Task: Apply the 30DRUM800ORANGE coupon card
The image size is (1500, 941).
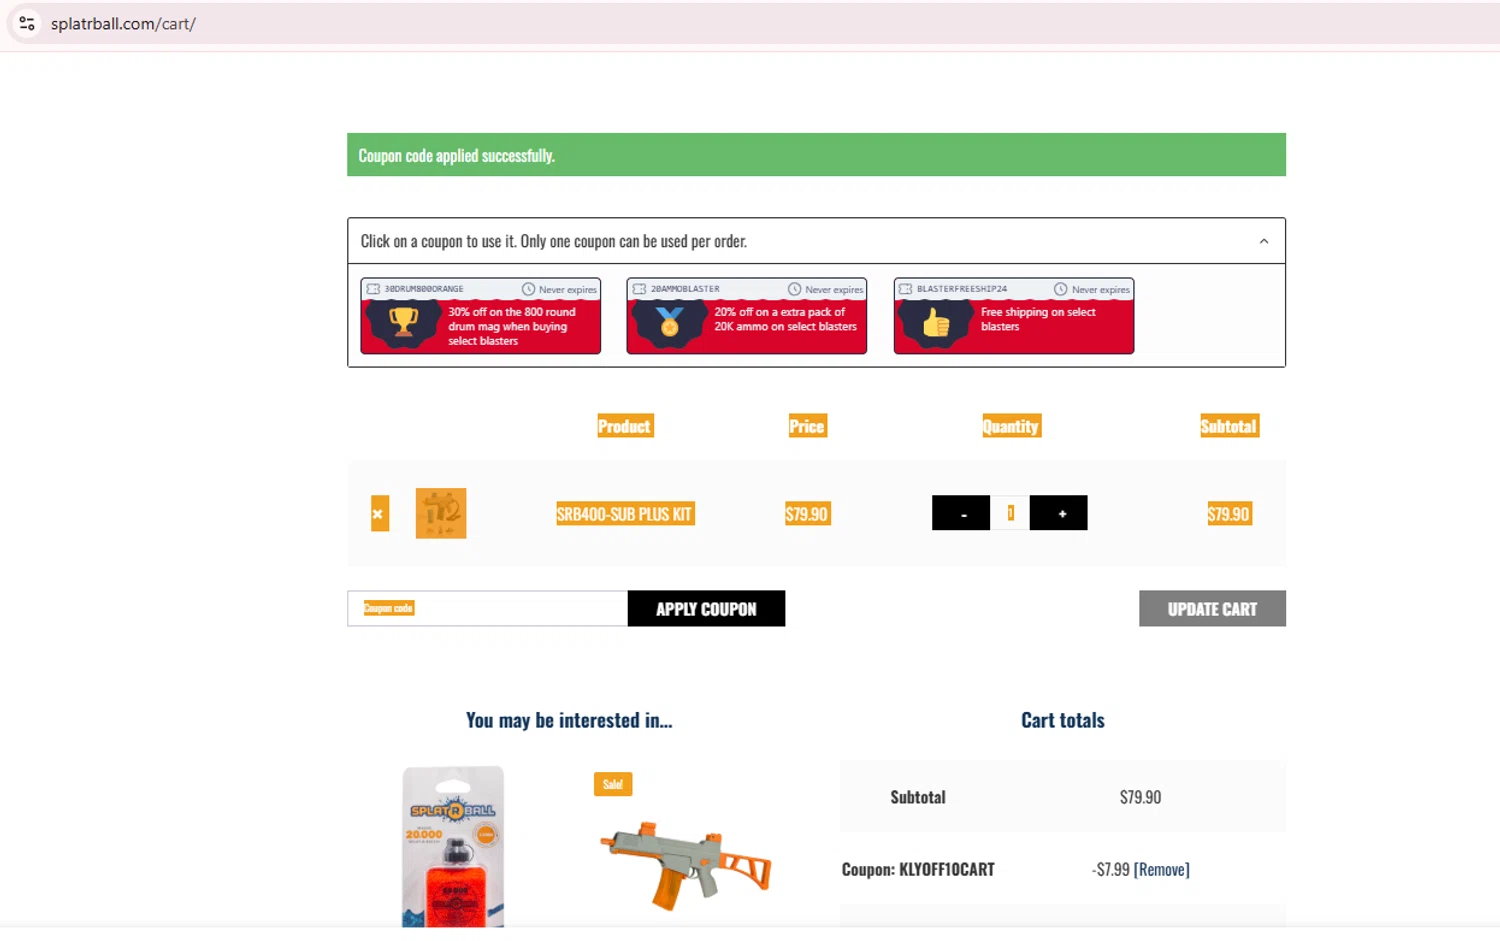Action: [481, 316]
